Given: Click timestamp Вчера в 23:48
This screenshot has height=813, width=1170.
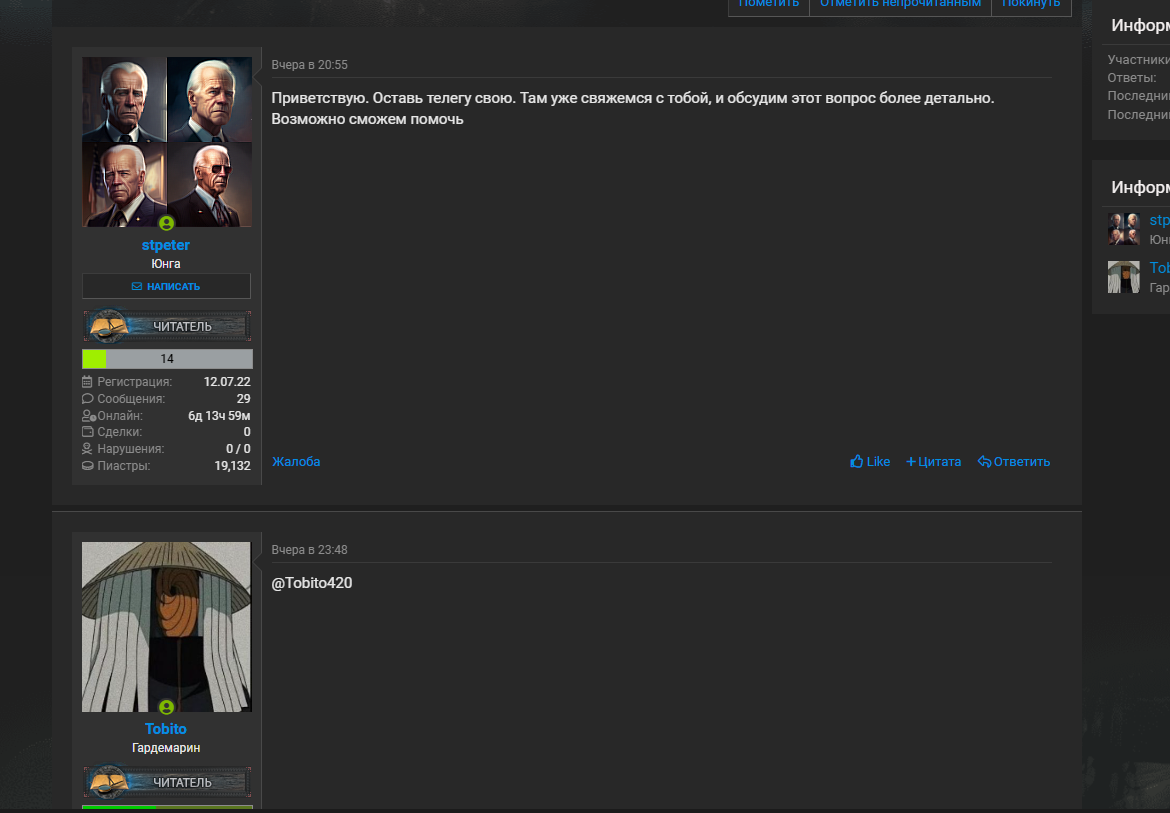Looking at the screenshot, I should (x=310, y=550).
